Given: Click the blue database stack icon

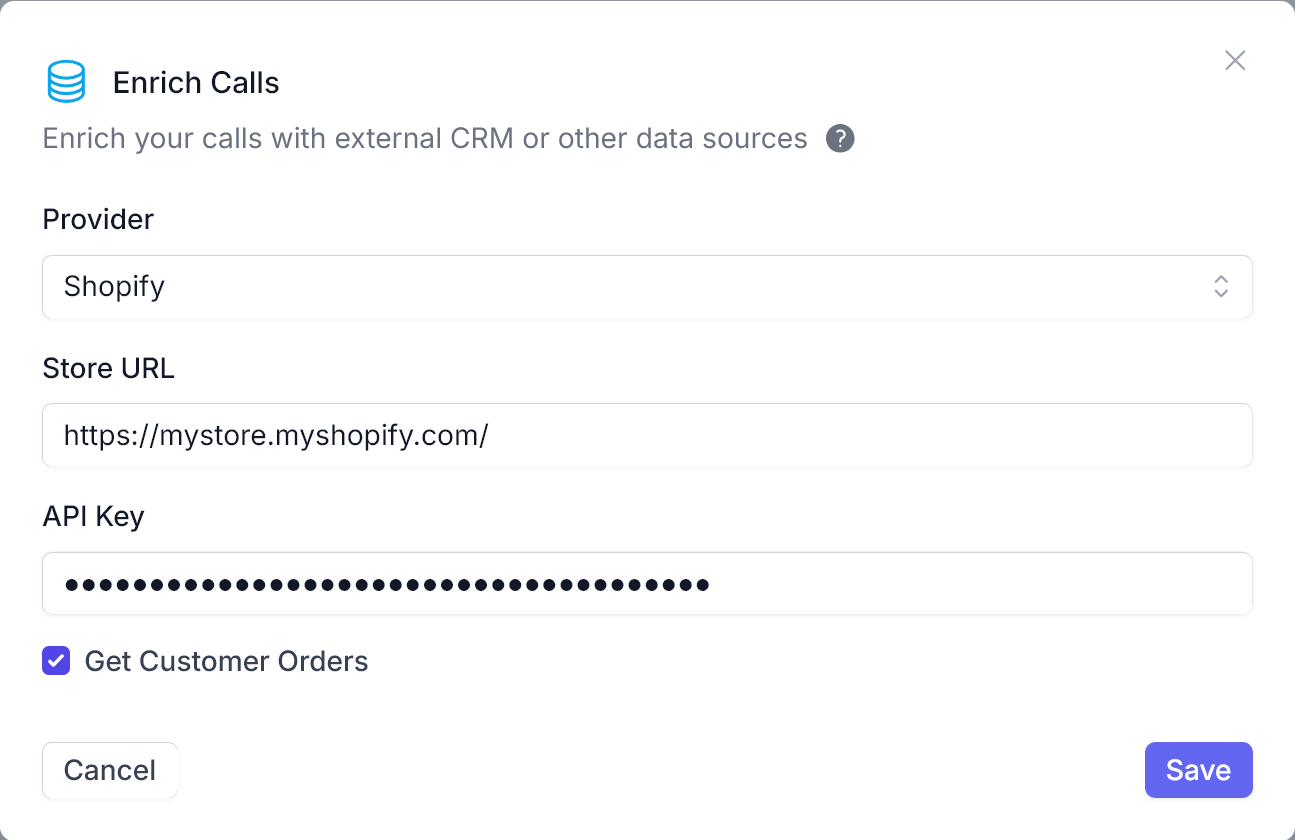Looking at the screenshot, I should [x=66, y=82].
